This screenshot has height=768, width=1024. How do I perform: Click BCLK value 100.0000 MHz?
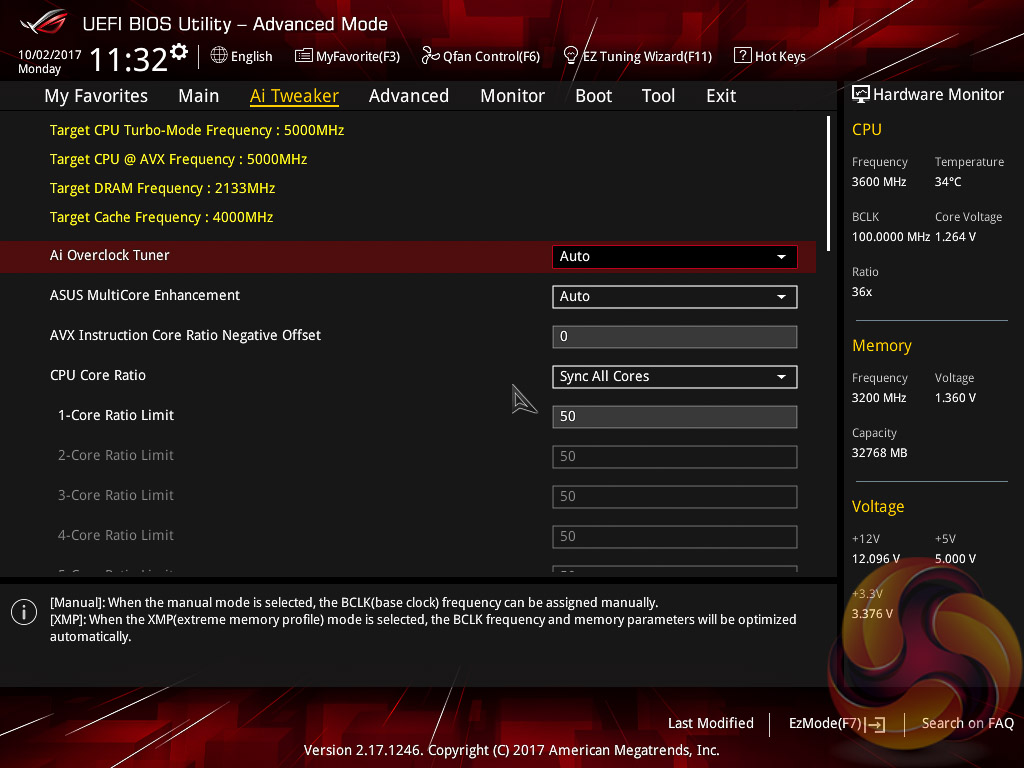890,236
